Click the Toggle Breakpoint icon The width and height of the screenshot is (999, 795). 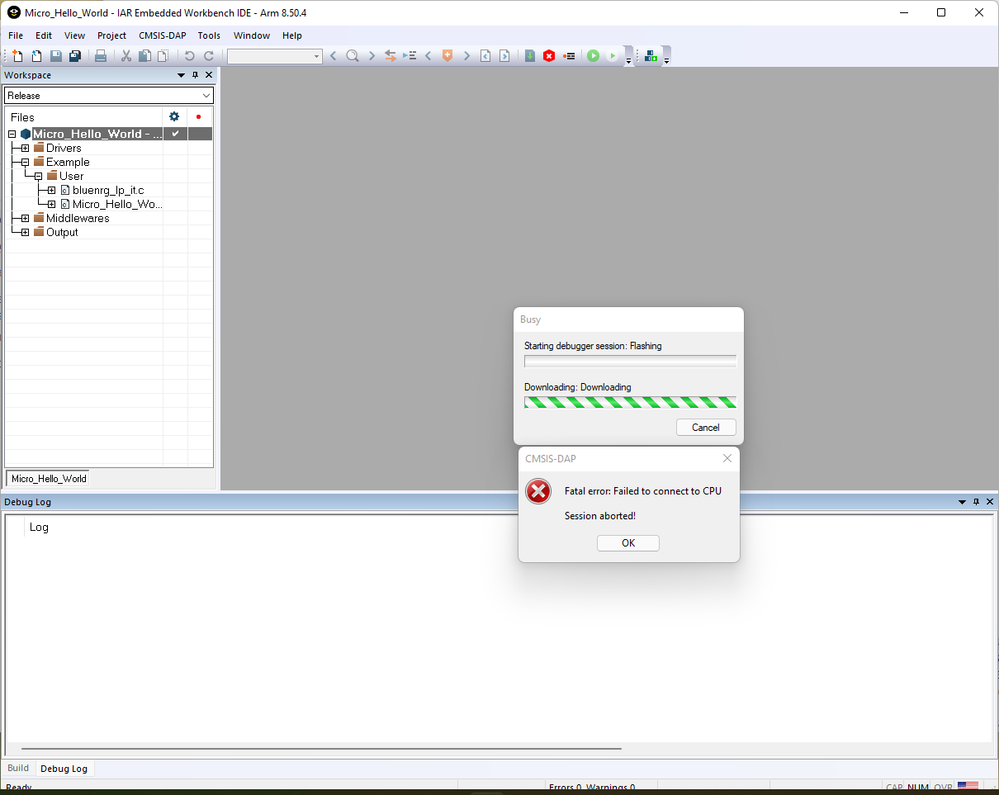(x=569, y=56)
